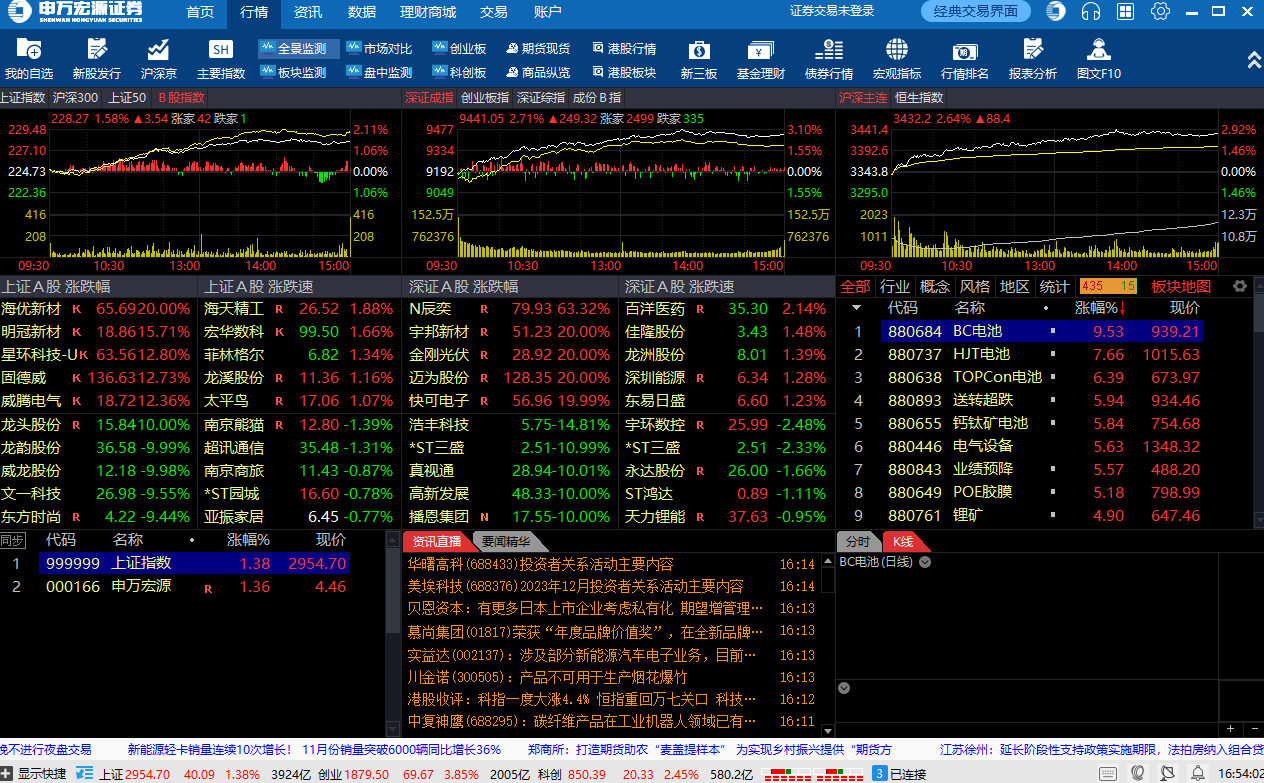This screenshot has height=783, width=1264.
Task: Click 证券交易未登录 login link
Action: 832,11
